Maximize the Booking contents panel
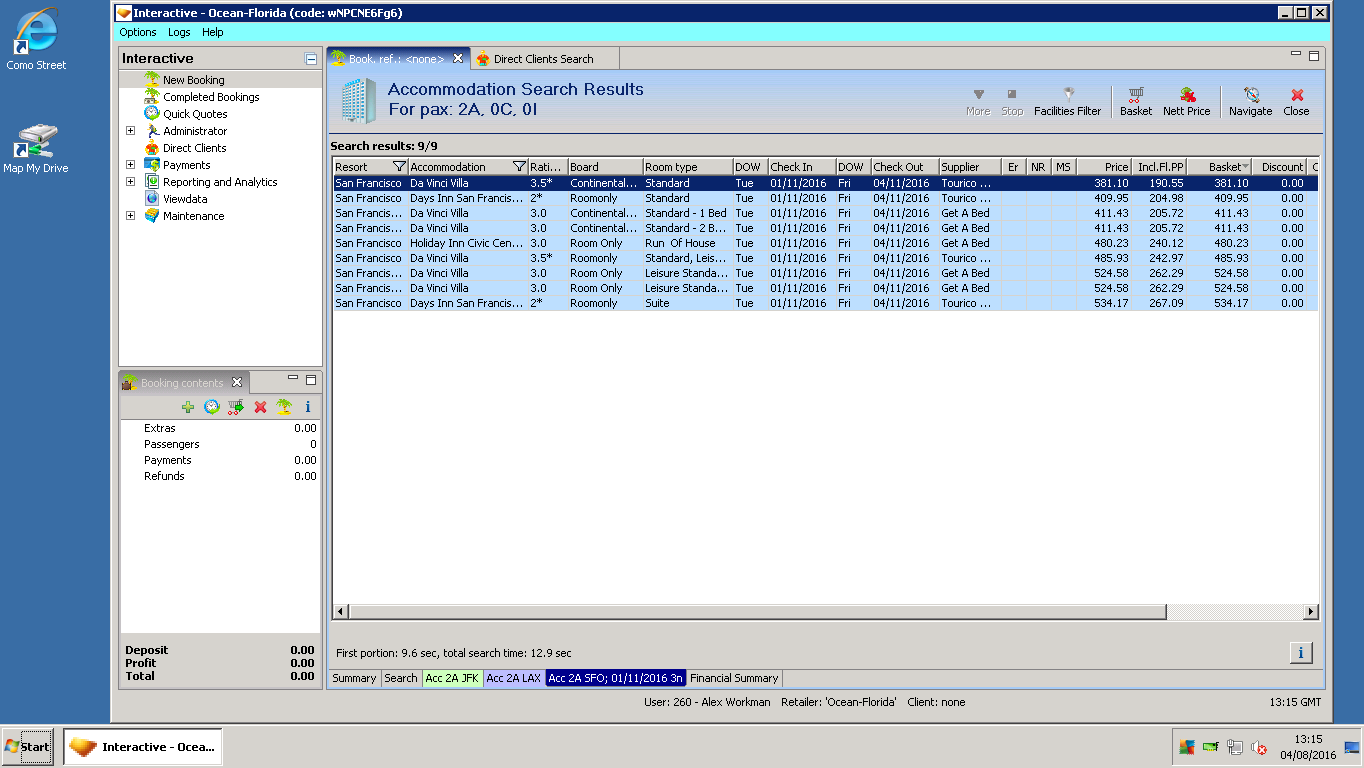This screenshot has height=768, width=1364. tap(311, 380)
